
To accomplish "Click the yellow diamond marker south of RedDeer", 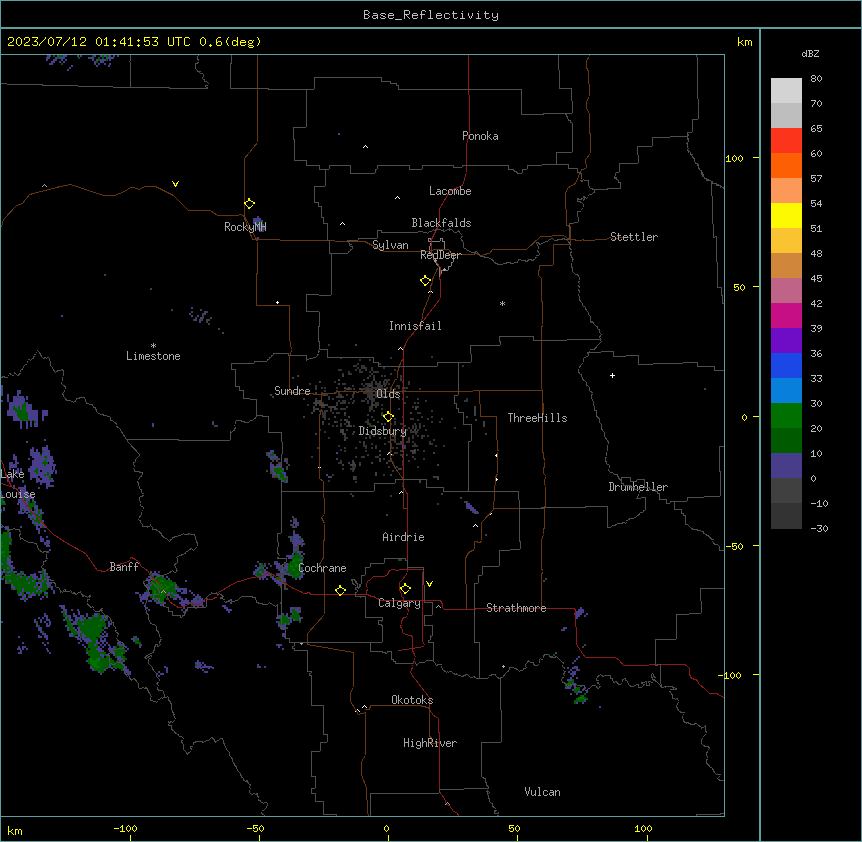I will pos(426,281).
